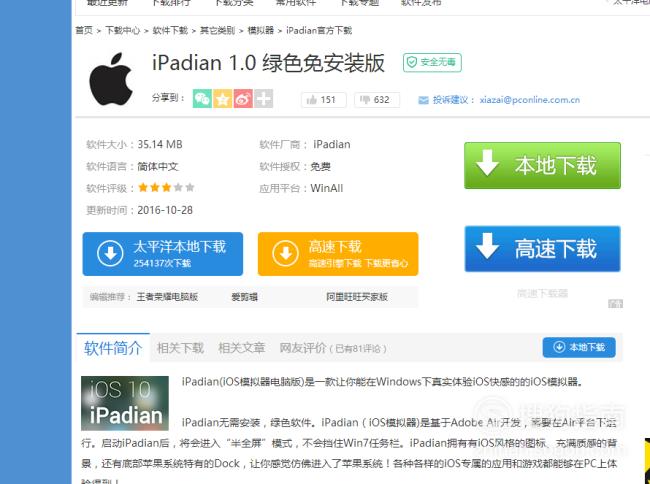Share to Weibo icon
Image resolution: width=650 pixels, height=484 pixels.
coord(243,99)
